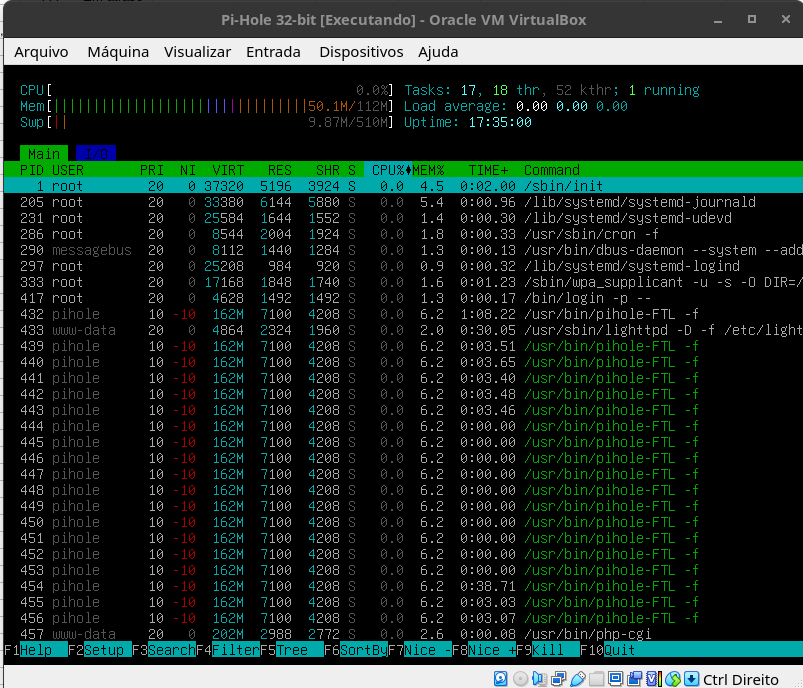The height and width of the screenshot is (688, 803).
Task: Click the CPU% column header
Action: (388, 170)
